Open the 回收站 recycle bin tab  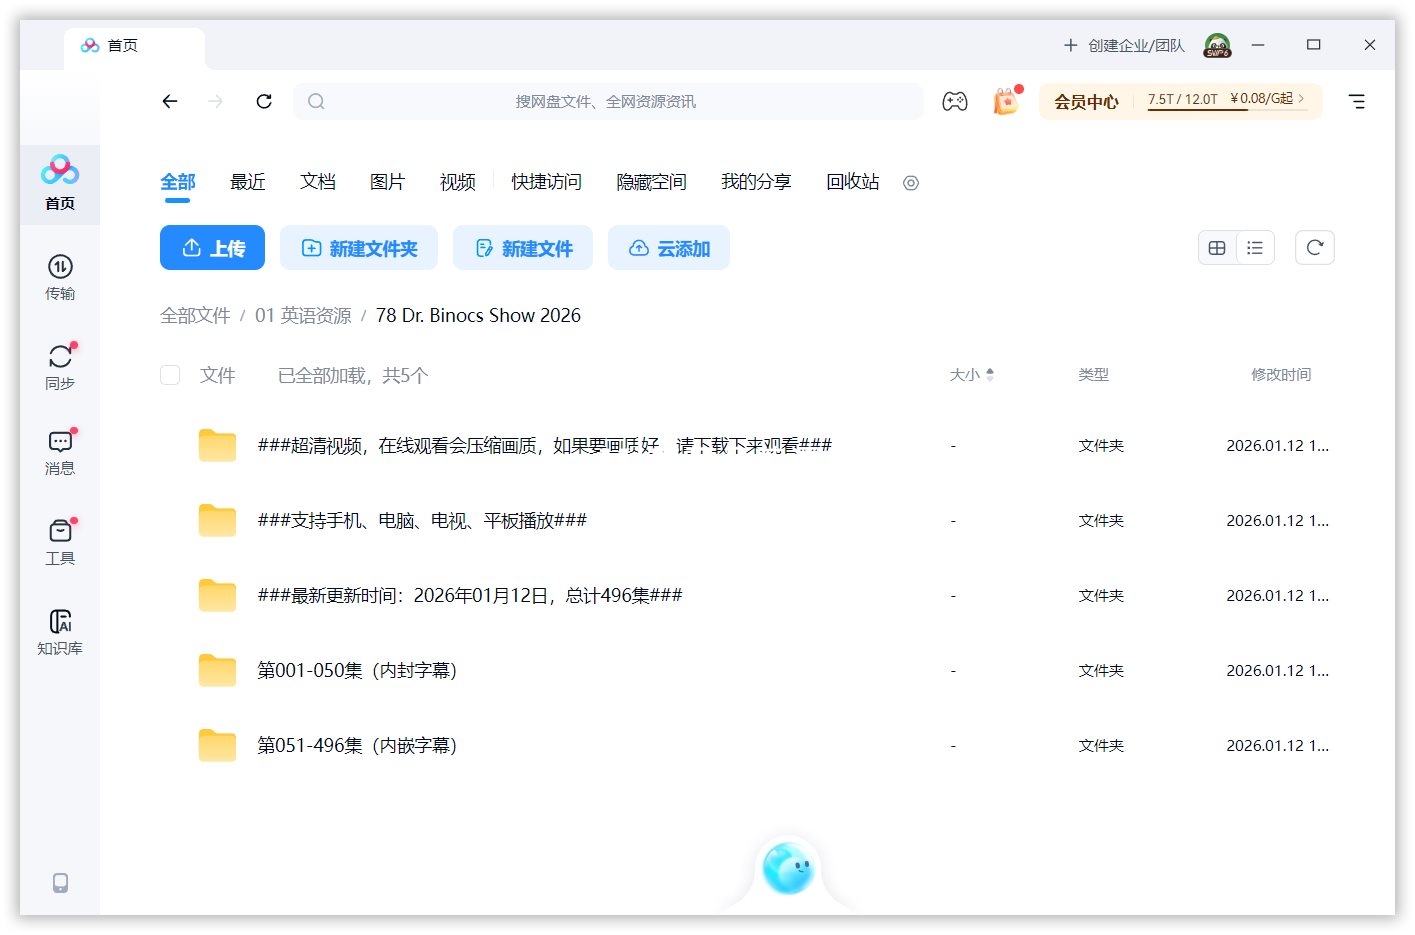(x=851, y=182)
